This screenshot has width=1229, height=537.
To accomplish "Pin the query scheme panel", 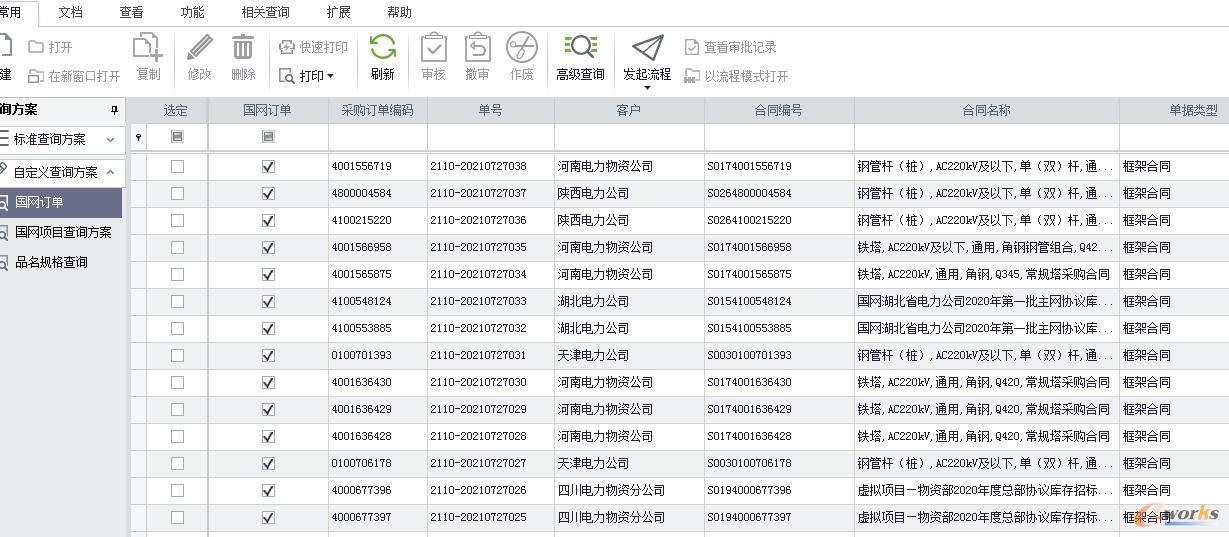I will pos(115,110).
